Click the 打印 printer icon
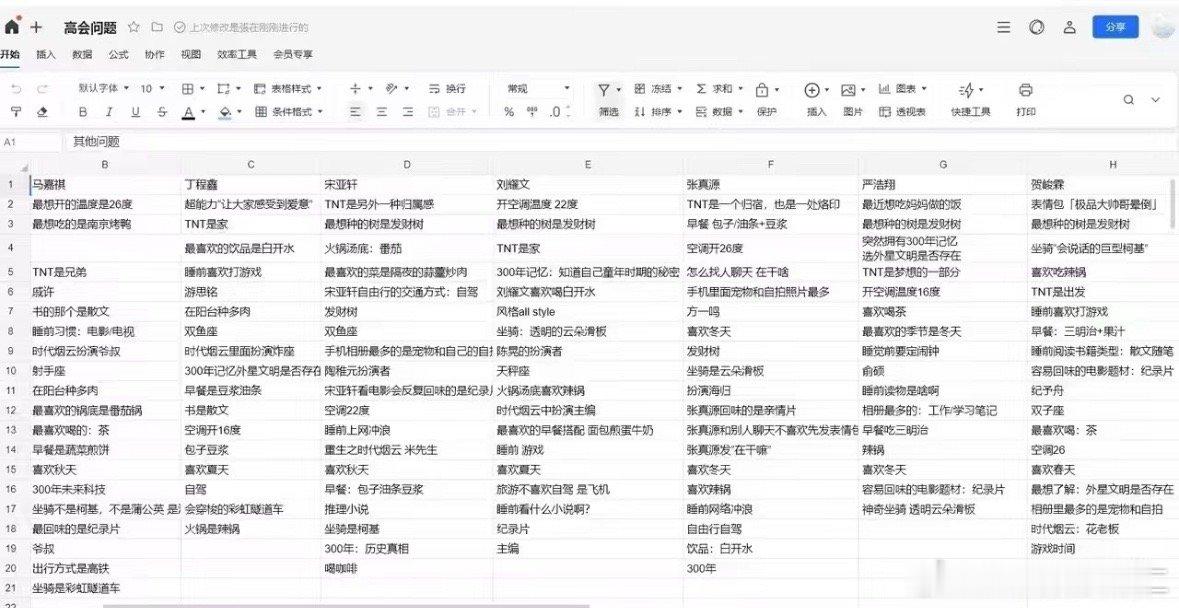The image size is (1179, 608). coord(1025,90)
